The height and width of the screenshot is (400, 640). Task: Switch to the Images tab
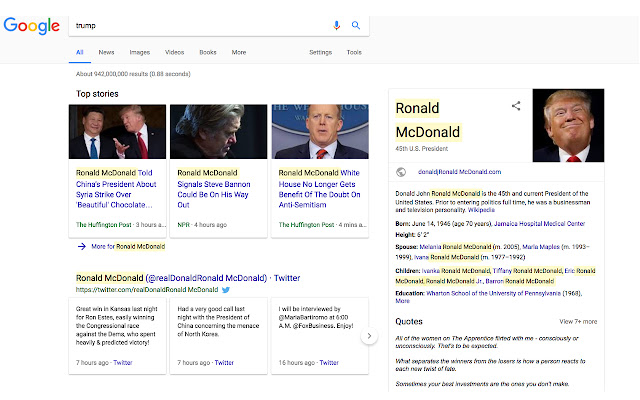coord(140,52)
